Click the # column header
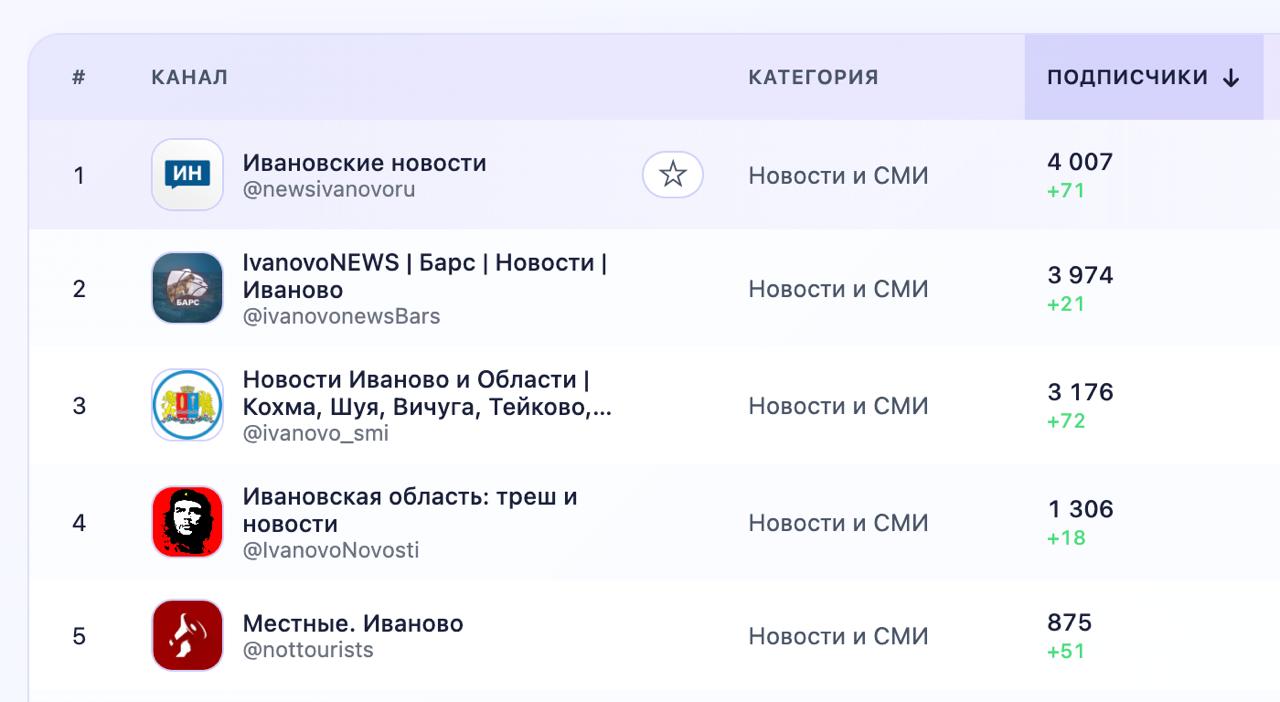Viewport: 1280px width, 702px height. (x=79, y=77)
